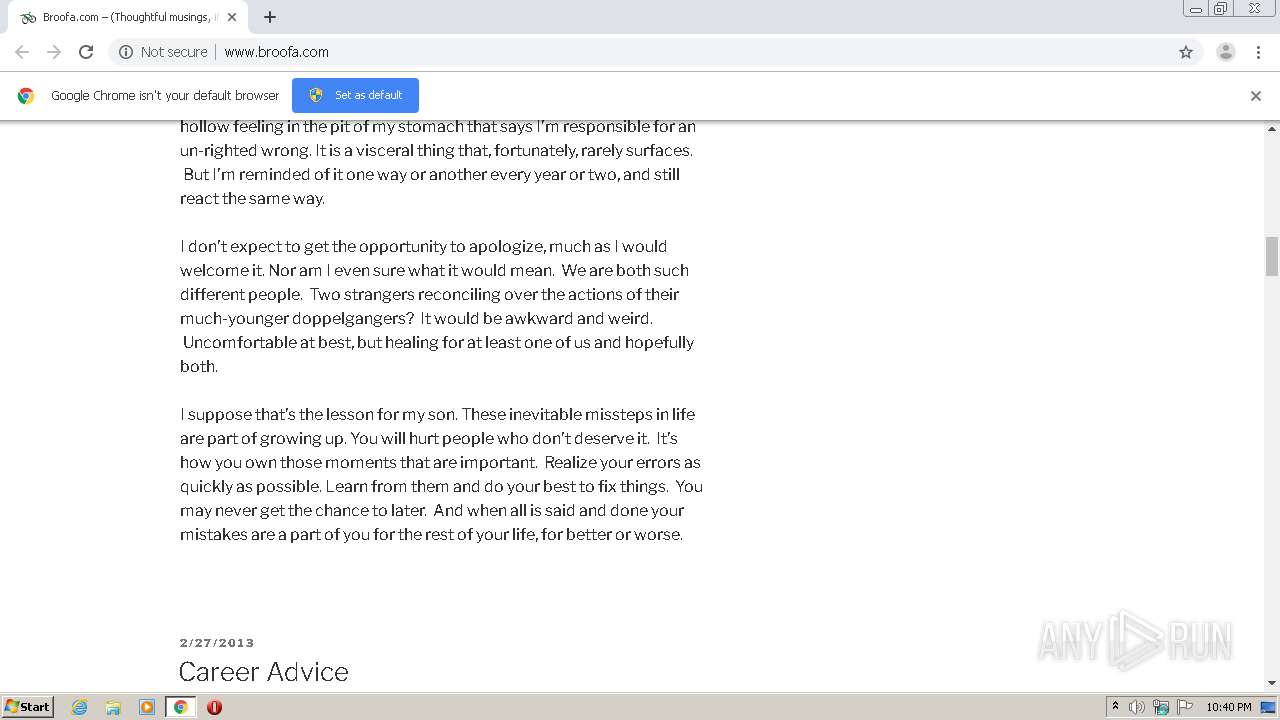Open Chrome three-dot menu

coord(1258,52)
